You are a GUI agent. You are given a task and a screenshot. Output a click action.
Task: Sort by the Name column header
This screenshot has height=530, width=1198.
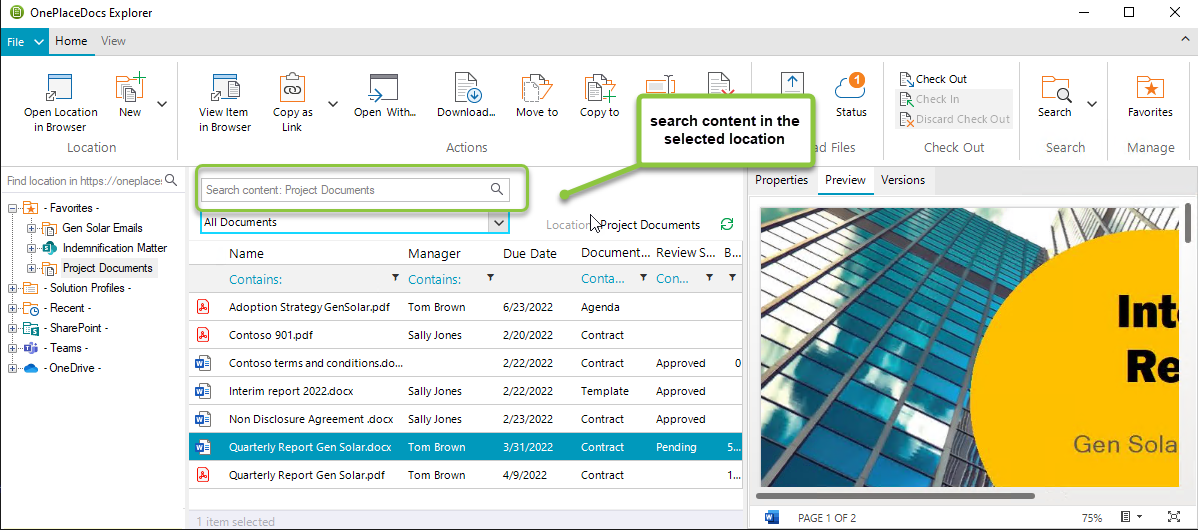tap(246, 254)
